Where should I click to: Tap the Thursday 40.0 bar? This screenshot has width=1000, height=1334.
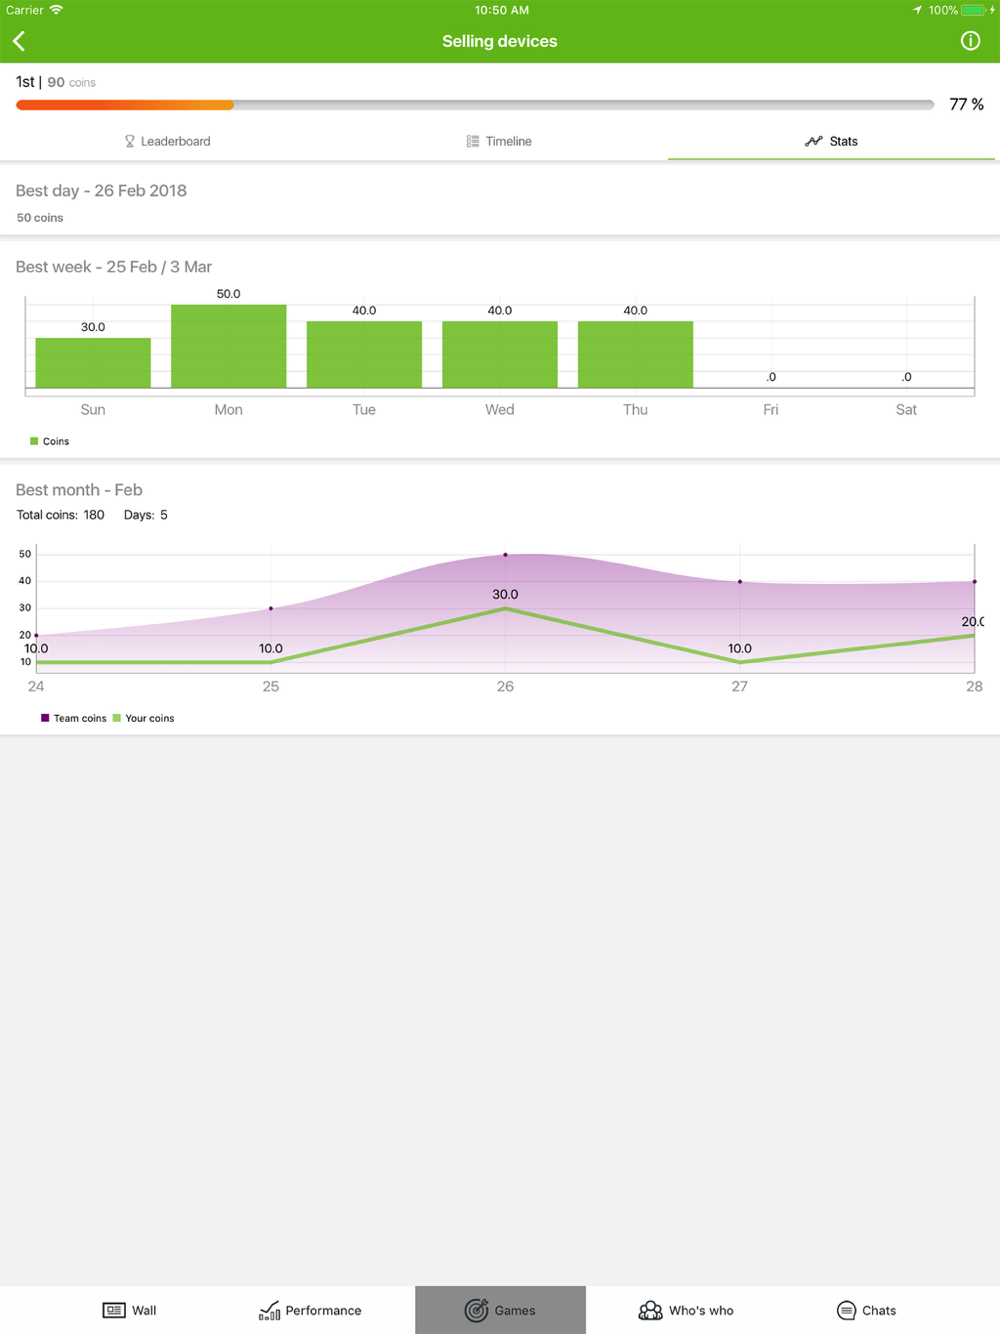tap(635, 354)
